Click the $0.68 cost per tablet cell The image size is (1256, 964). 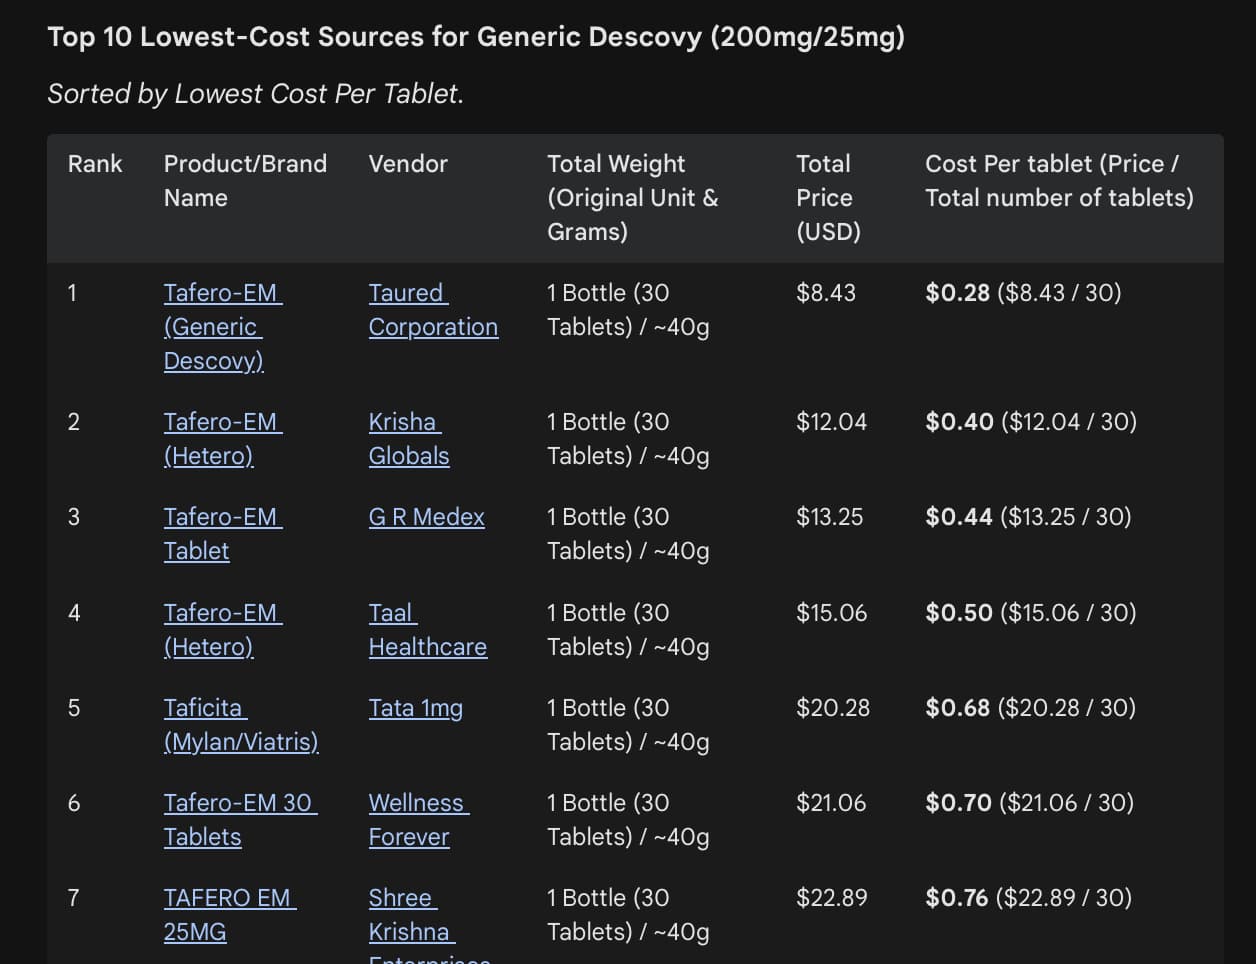point(957,708)
